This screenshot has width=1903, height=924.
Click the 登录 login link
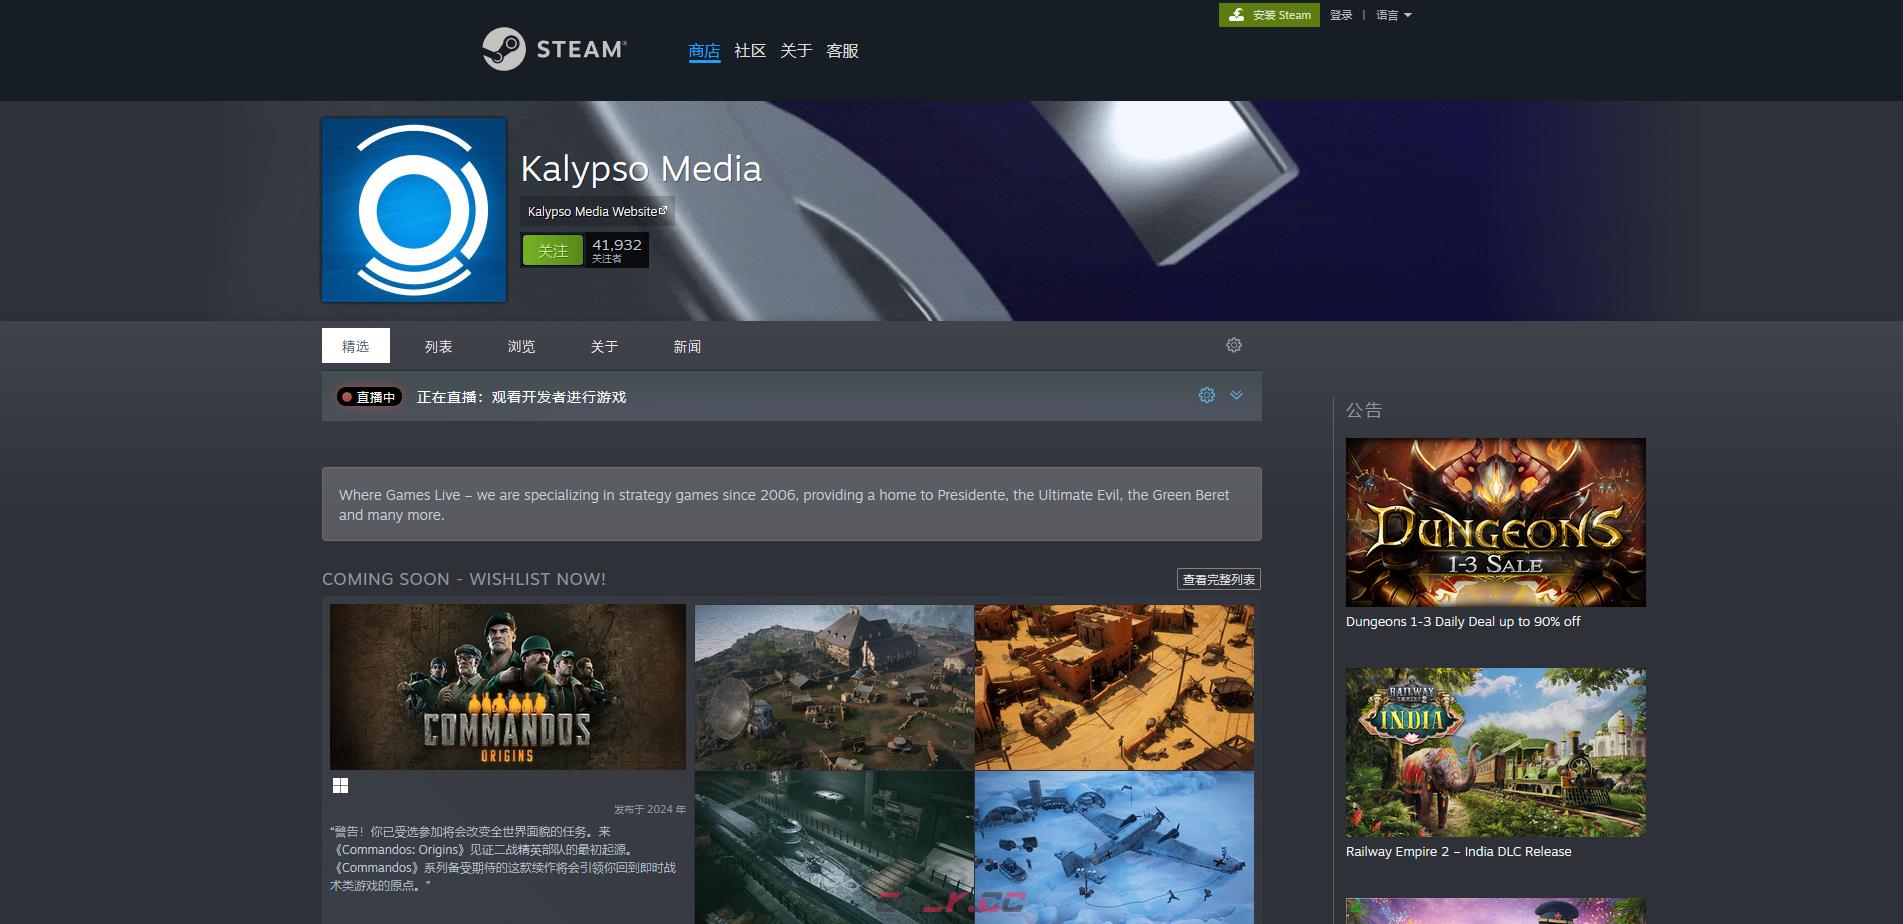(1341, 15)
